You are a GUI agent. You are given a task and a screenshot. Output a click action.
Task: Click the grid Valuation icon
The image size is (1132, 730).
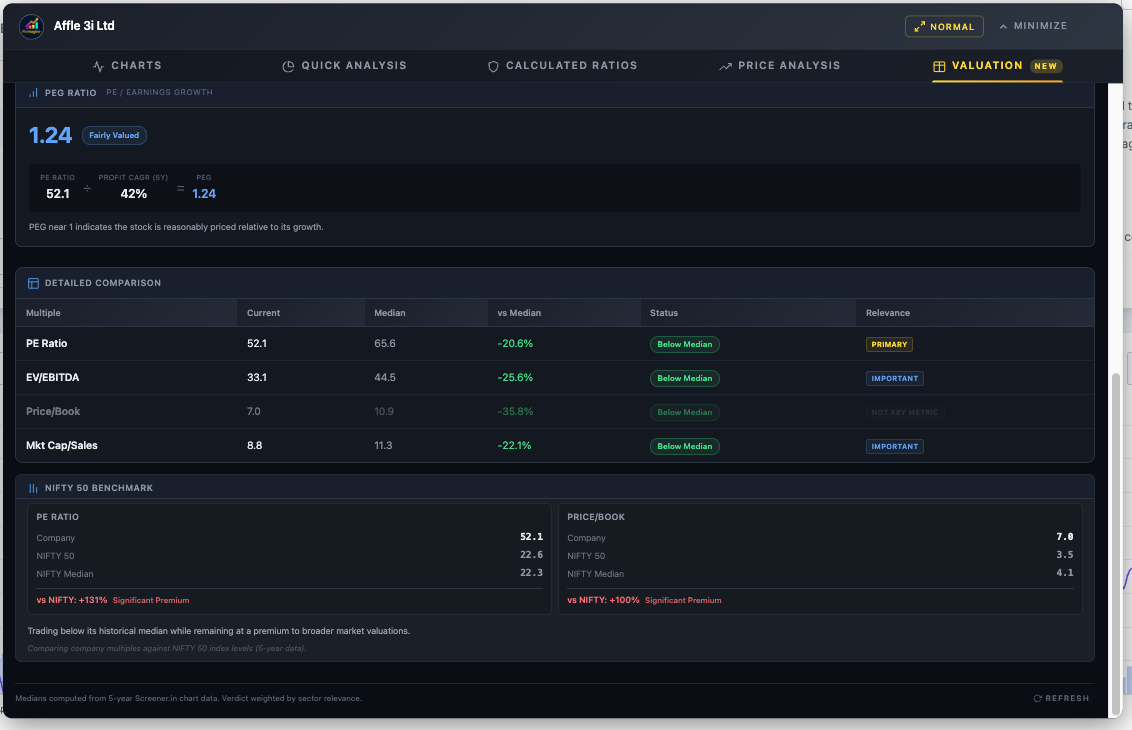[x=938, y=65]
